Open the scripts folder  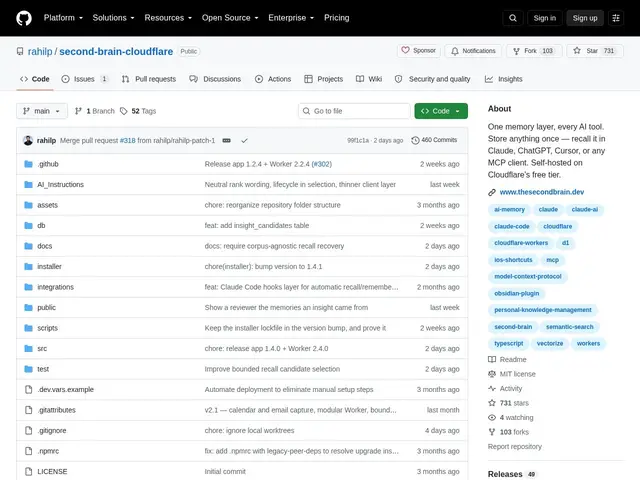(47, 328)
